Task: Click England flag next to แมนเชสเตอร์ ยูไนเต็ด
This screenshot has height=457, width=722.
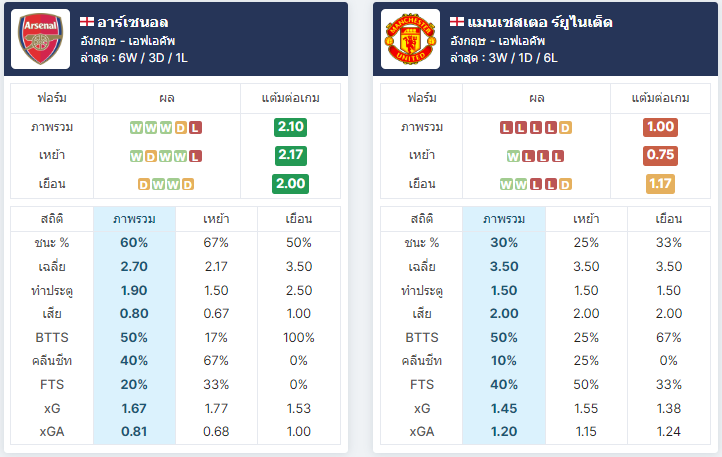Action: (x=457, y=22)
